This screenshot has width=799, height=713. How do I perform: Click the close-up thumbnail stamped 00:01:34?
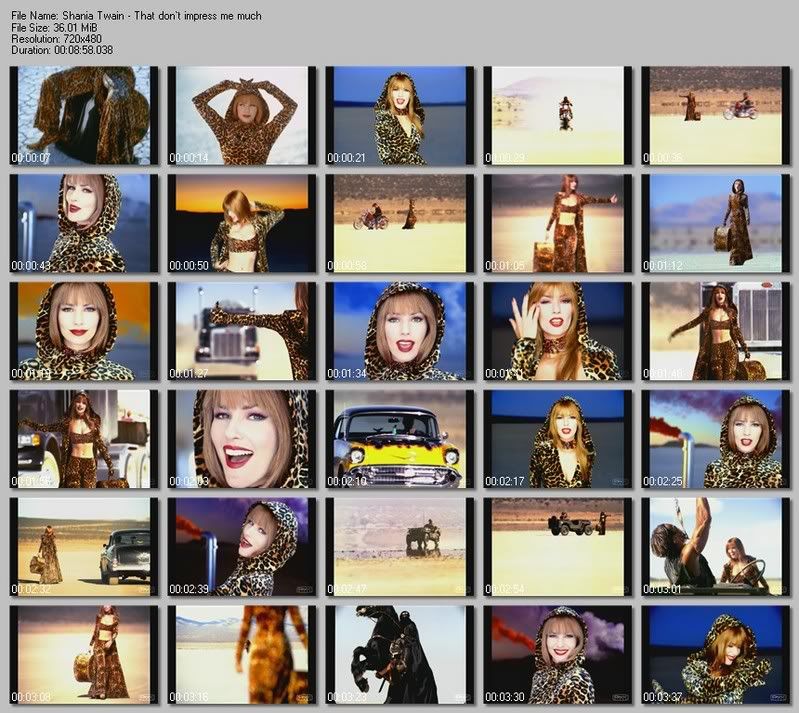point(400,331)
